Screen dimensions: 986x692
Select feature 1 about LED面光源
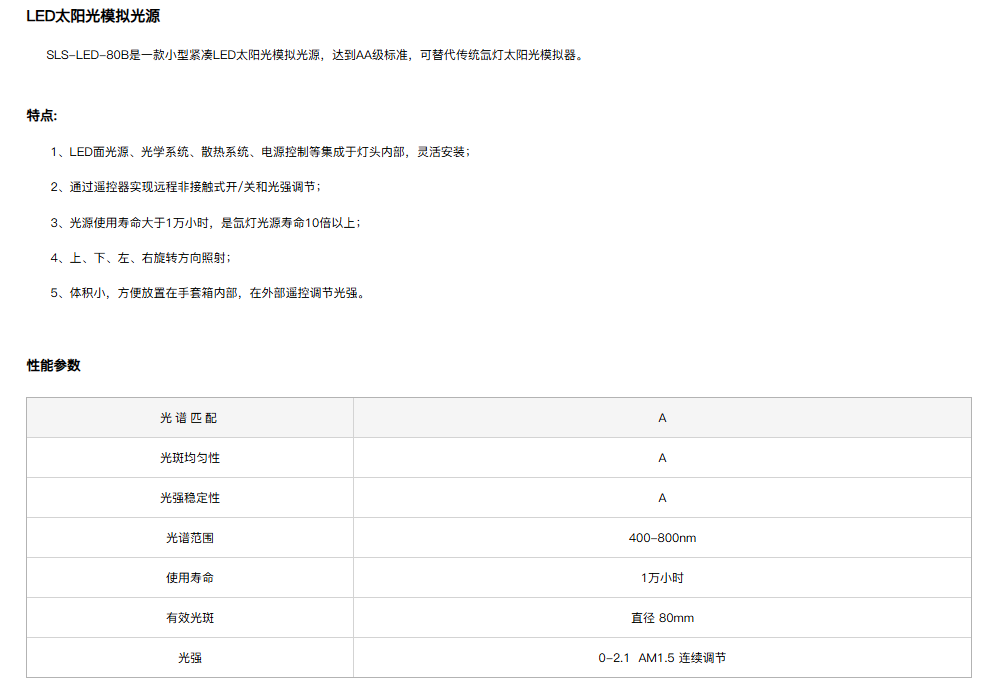tap(260, 152)
